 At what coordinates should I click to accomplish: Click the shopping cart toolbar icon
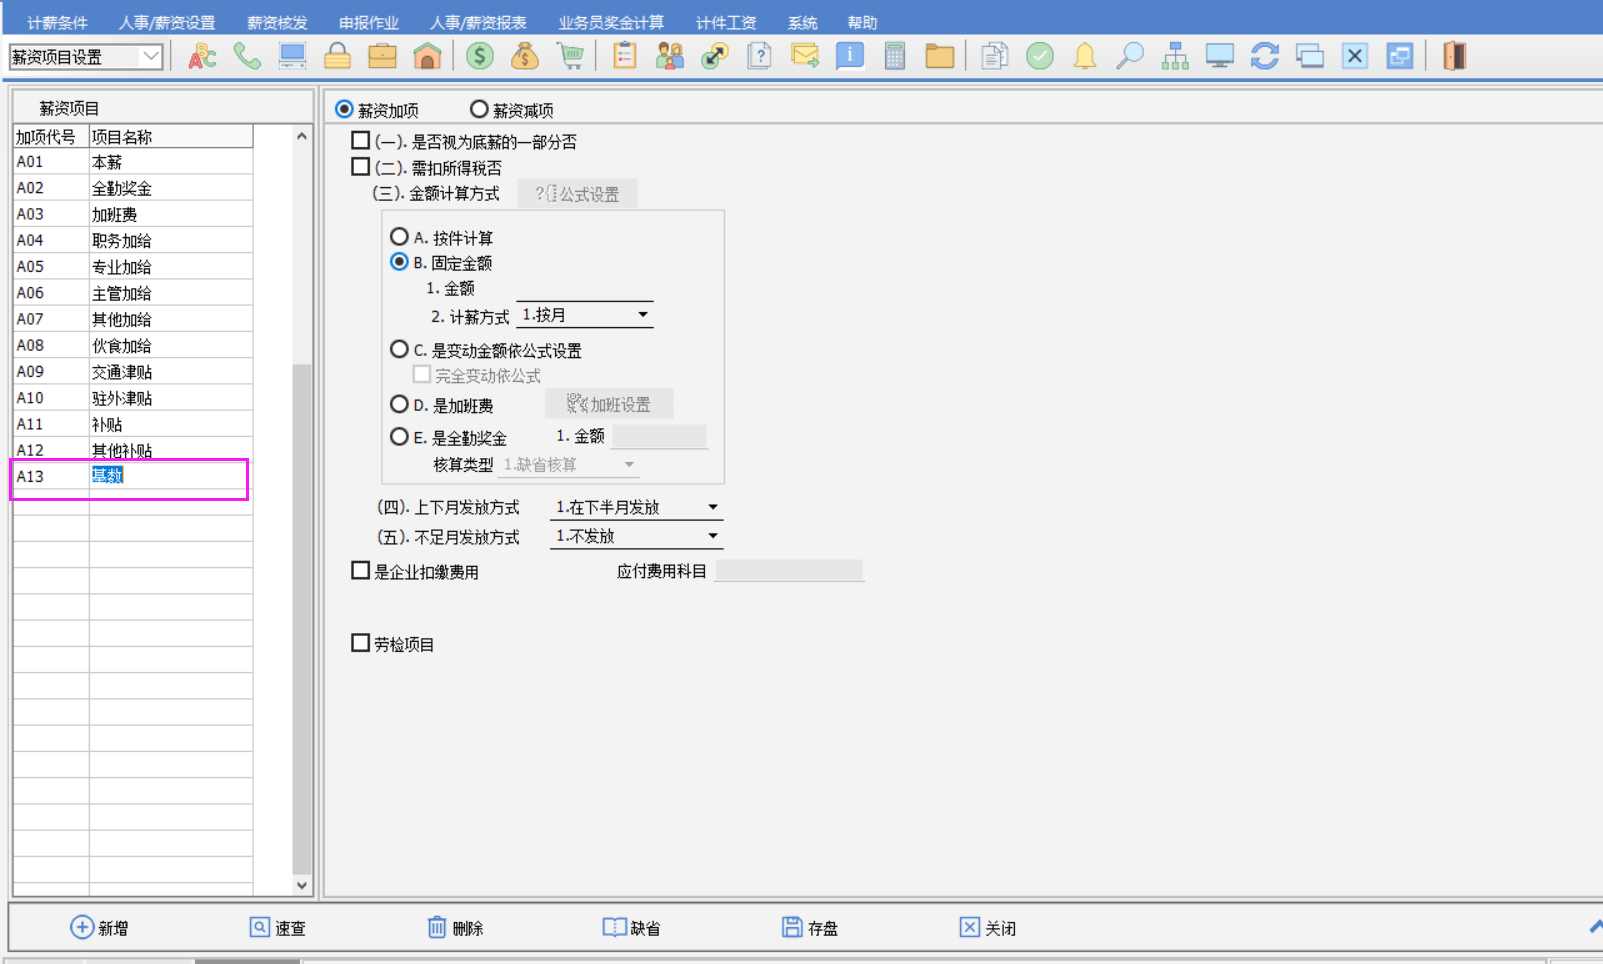[570, 56]
